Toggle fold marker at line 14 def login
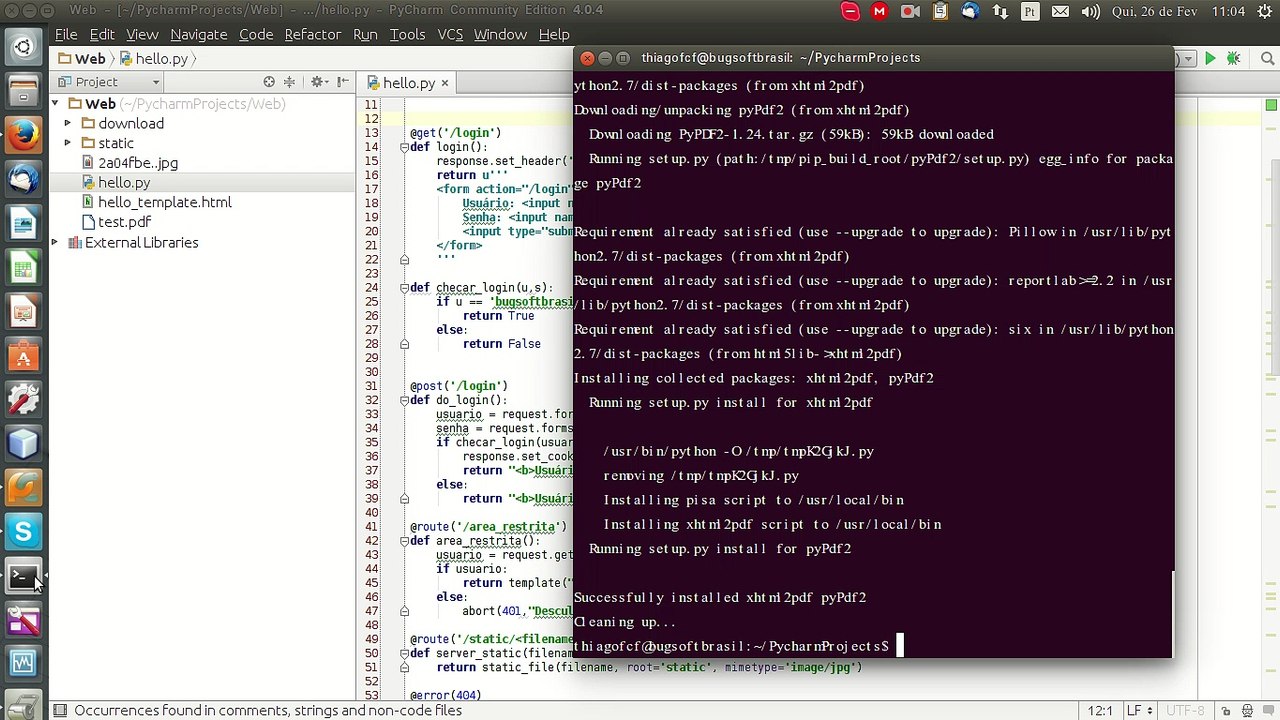This screenshot has width=1280, height=720. [x=404, y=147]
